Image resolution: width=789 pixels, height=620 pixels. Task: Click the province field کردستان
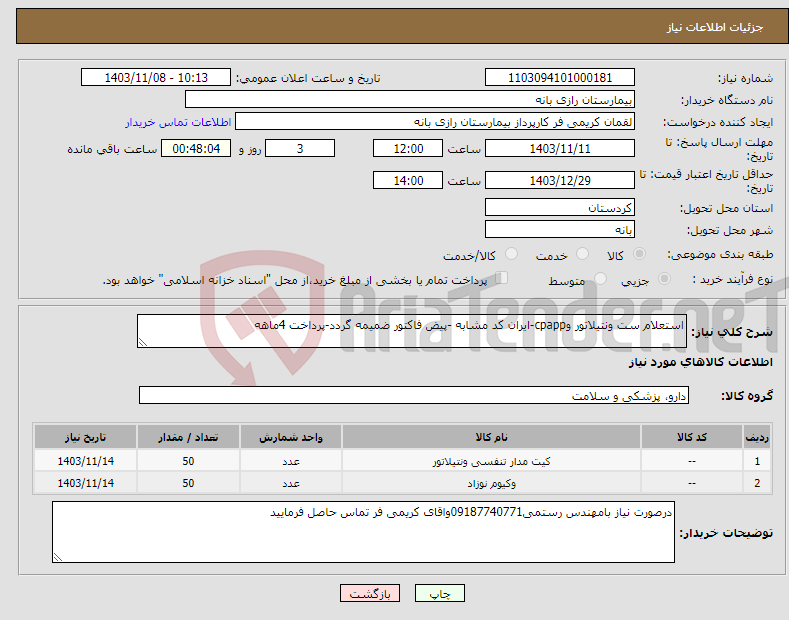click(560, 207)
